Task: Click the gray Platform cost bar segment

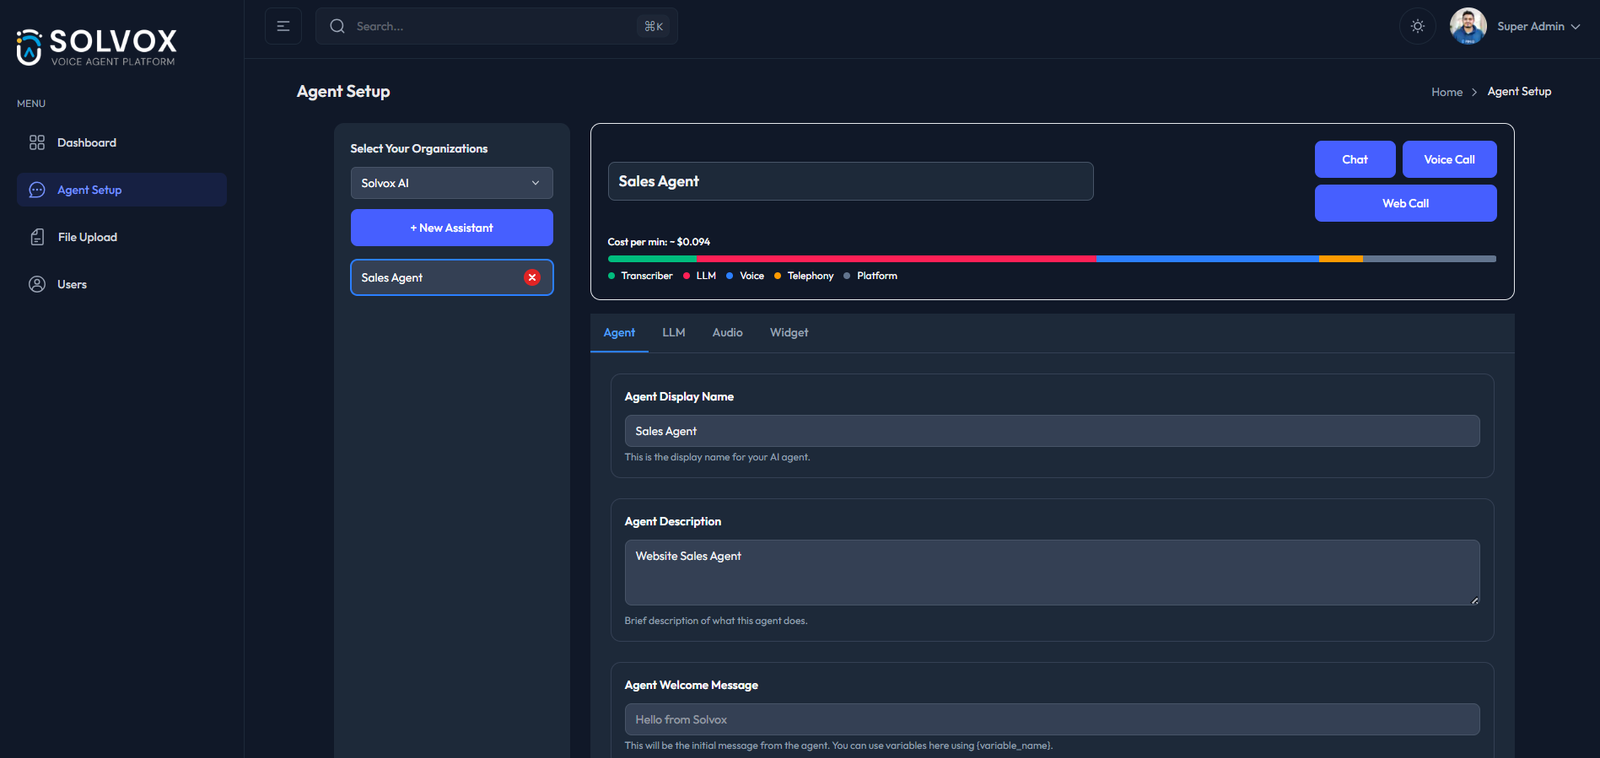Action: tap(1429, 259)
